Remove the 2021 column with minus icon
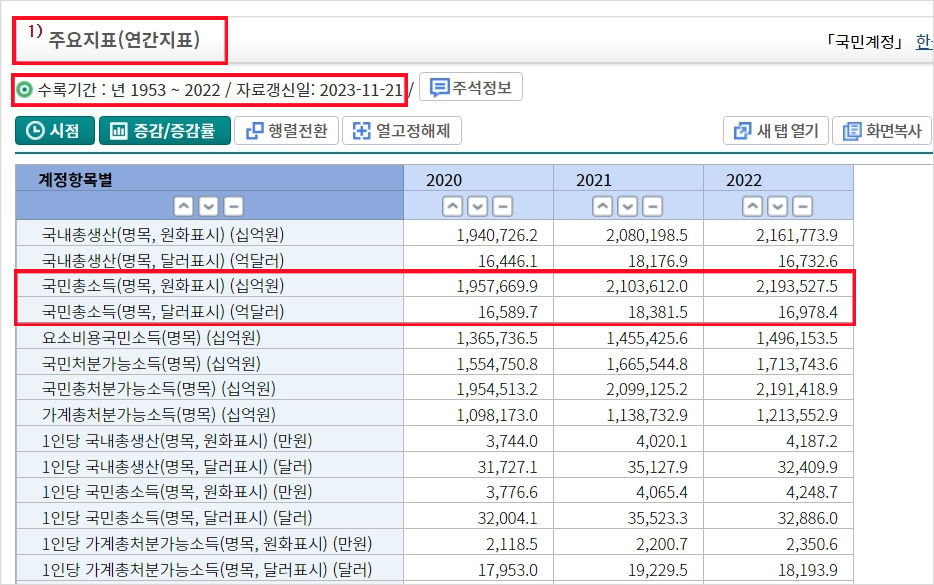 (653, 207)
